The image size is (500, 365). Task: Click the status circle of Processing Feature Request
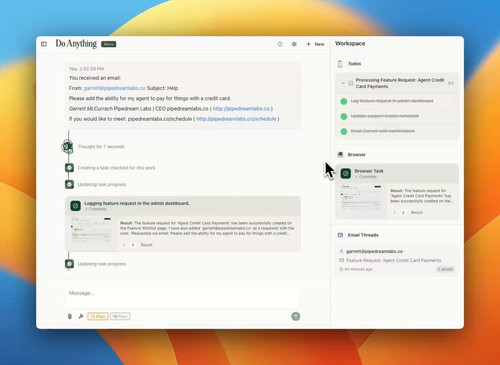click(351, 83)
